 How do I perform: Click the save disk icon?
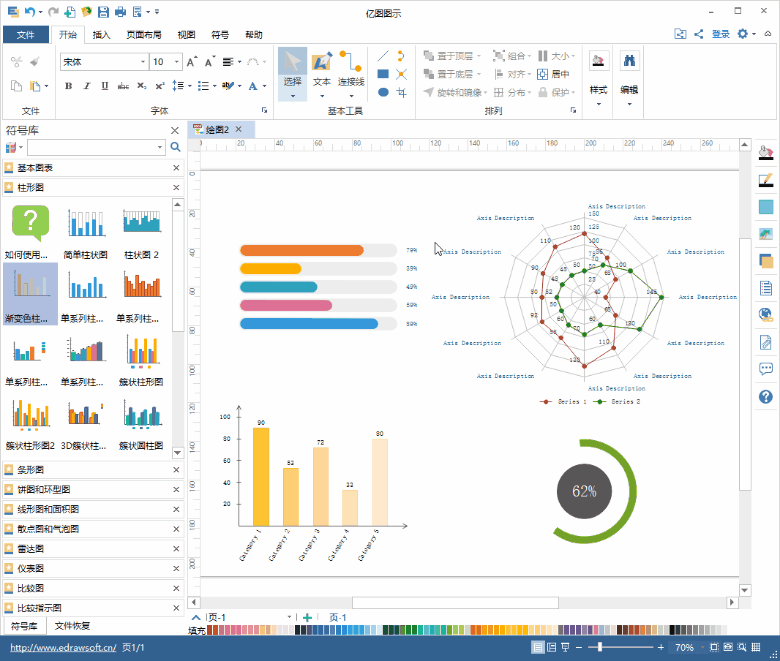103,12
